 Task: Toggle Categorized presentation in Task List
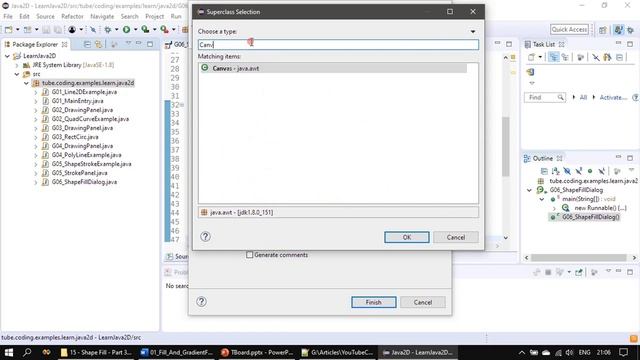point(553,57)
